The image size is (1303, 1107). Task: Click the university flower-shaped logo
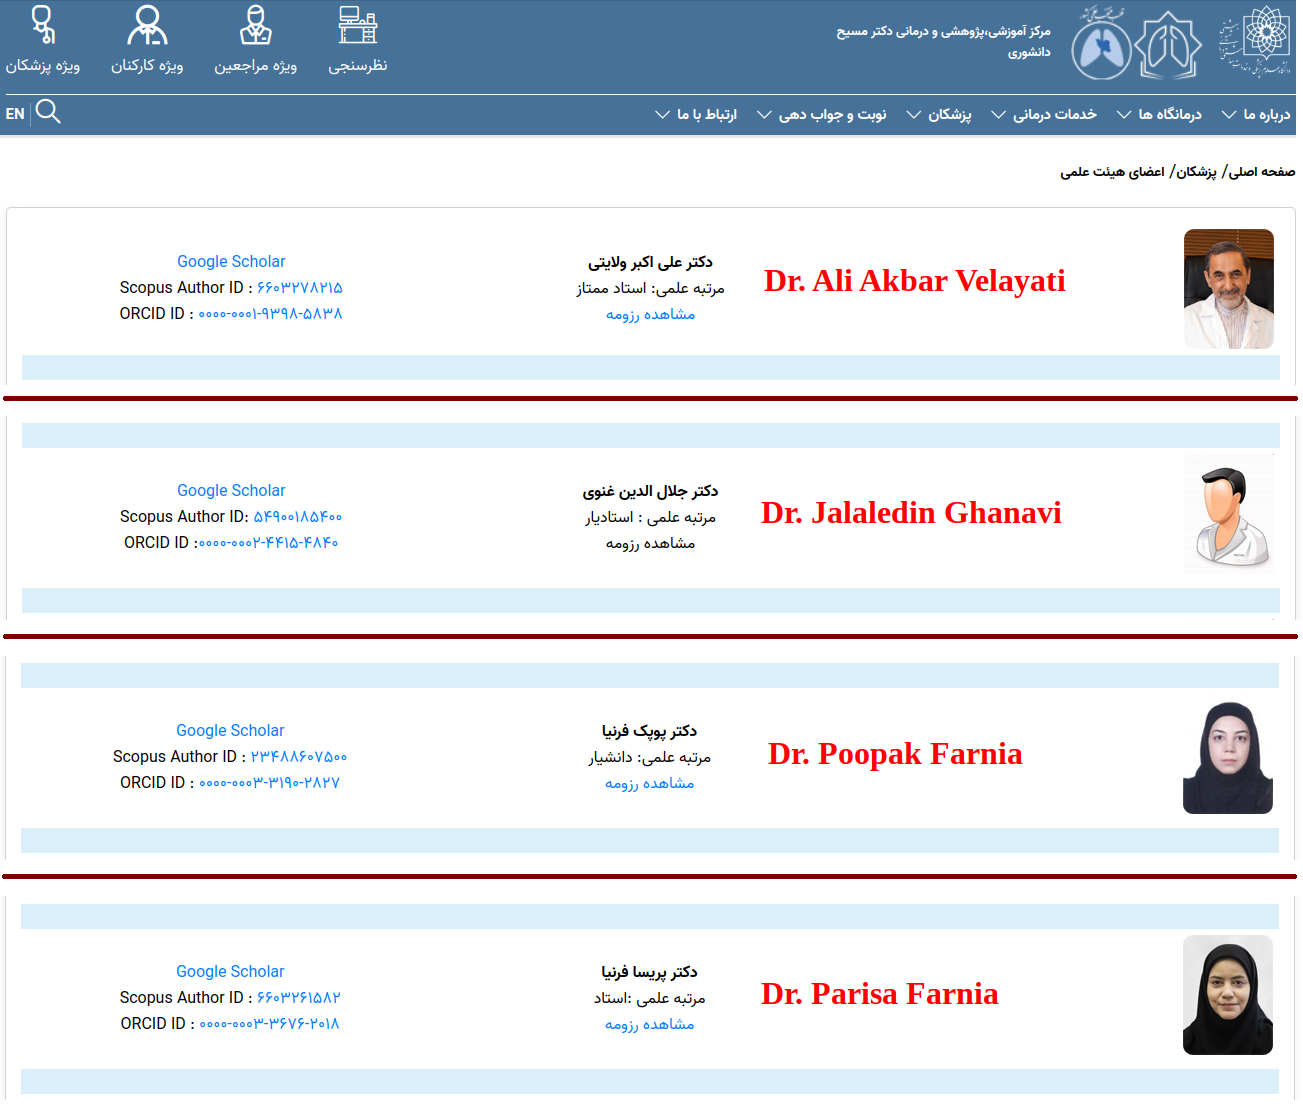click(1256, 42)
